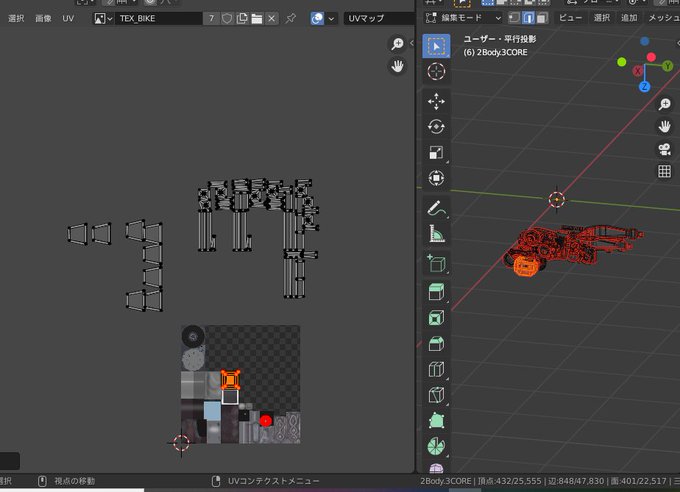Click the user count 7 button
The height and width of the screenshot is (492, 680).
(211, 18)
